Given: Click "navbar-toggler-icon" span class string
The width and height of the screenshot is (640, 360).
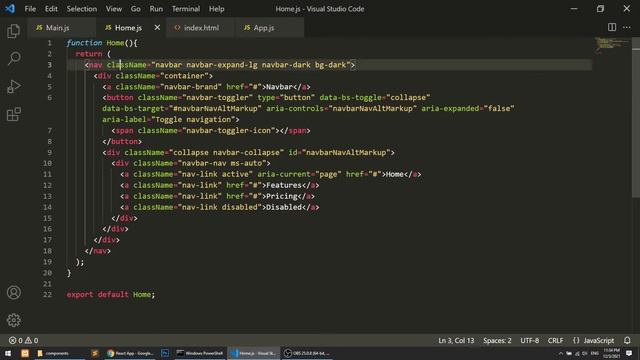Looking at the screenshot, I should click(229, 131).
